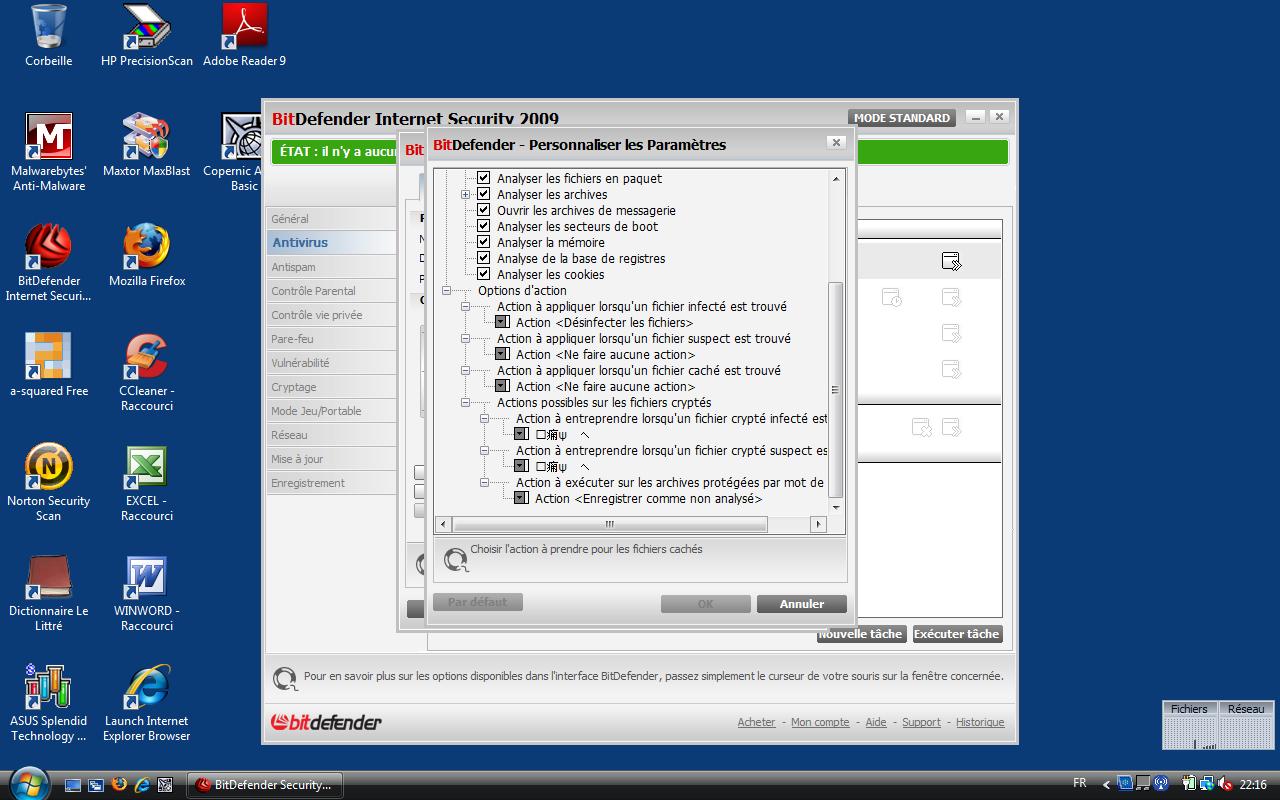Click Fichiers activity gadget panel
The image size is (1280, 800).
1189,725
